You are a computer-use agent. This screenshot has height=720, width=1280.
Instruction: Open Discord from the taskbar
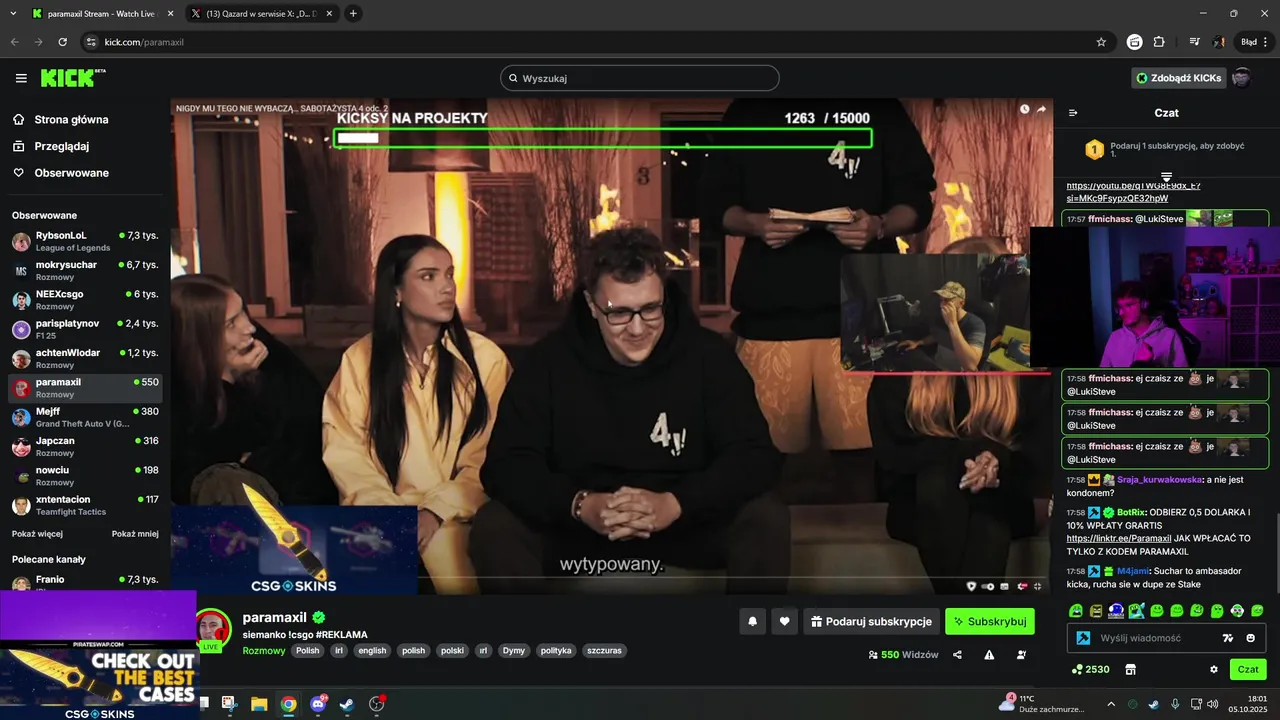318,704
